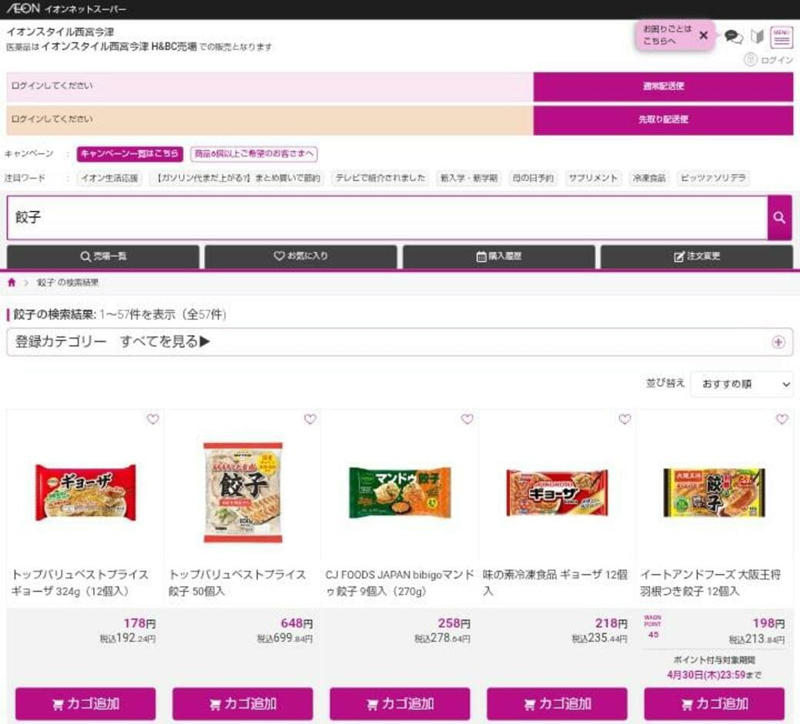Viewport: 800px width, 724px height.
Task: Click the 母の日予約 keyword tag
Action: [x=533, y=178]
